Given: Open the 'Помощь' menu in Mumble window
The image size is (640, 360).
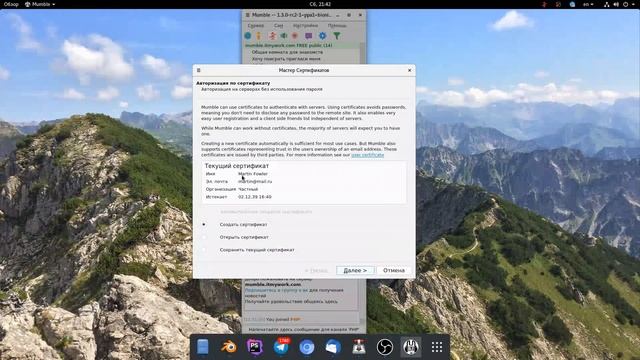Looking at the screenshot, I should click(337, 25).
